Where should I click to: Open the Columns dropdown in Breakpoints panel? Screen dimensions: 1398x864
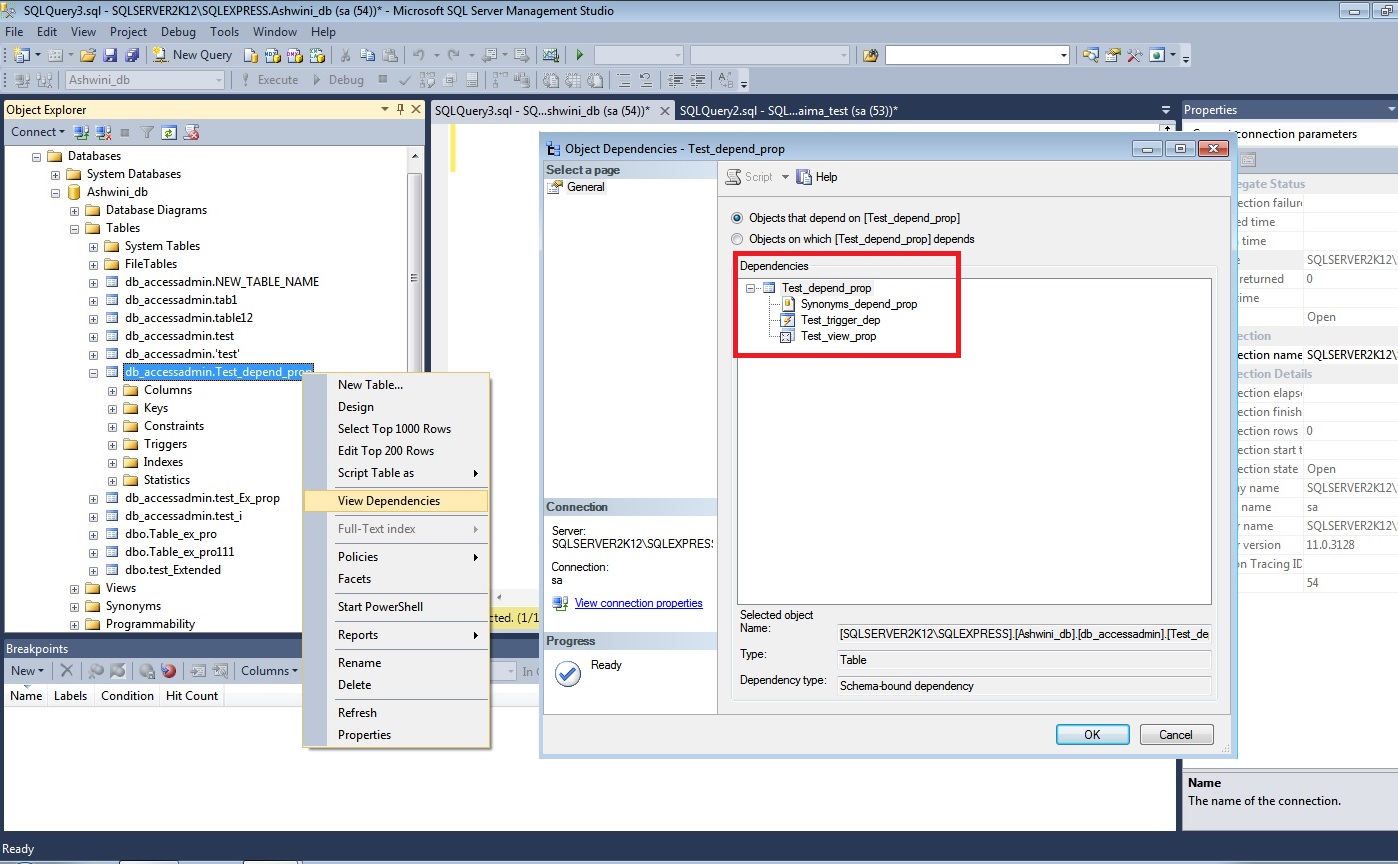point(269,671)
